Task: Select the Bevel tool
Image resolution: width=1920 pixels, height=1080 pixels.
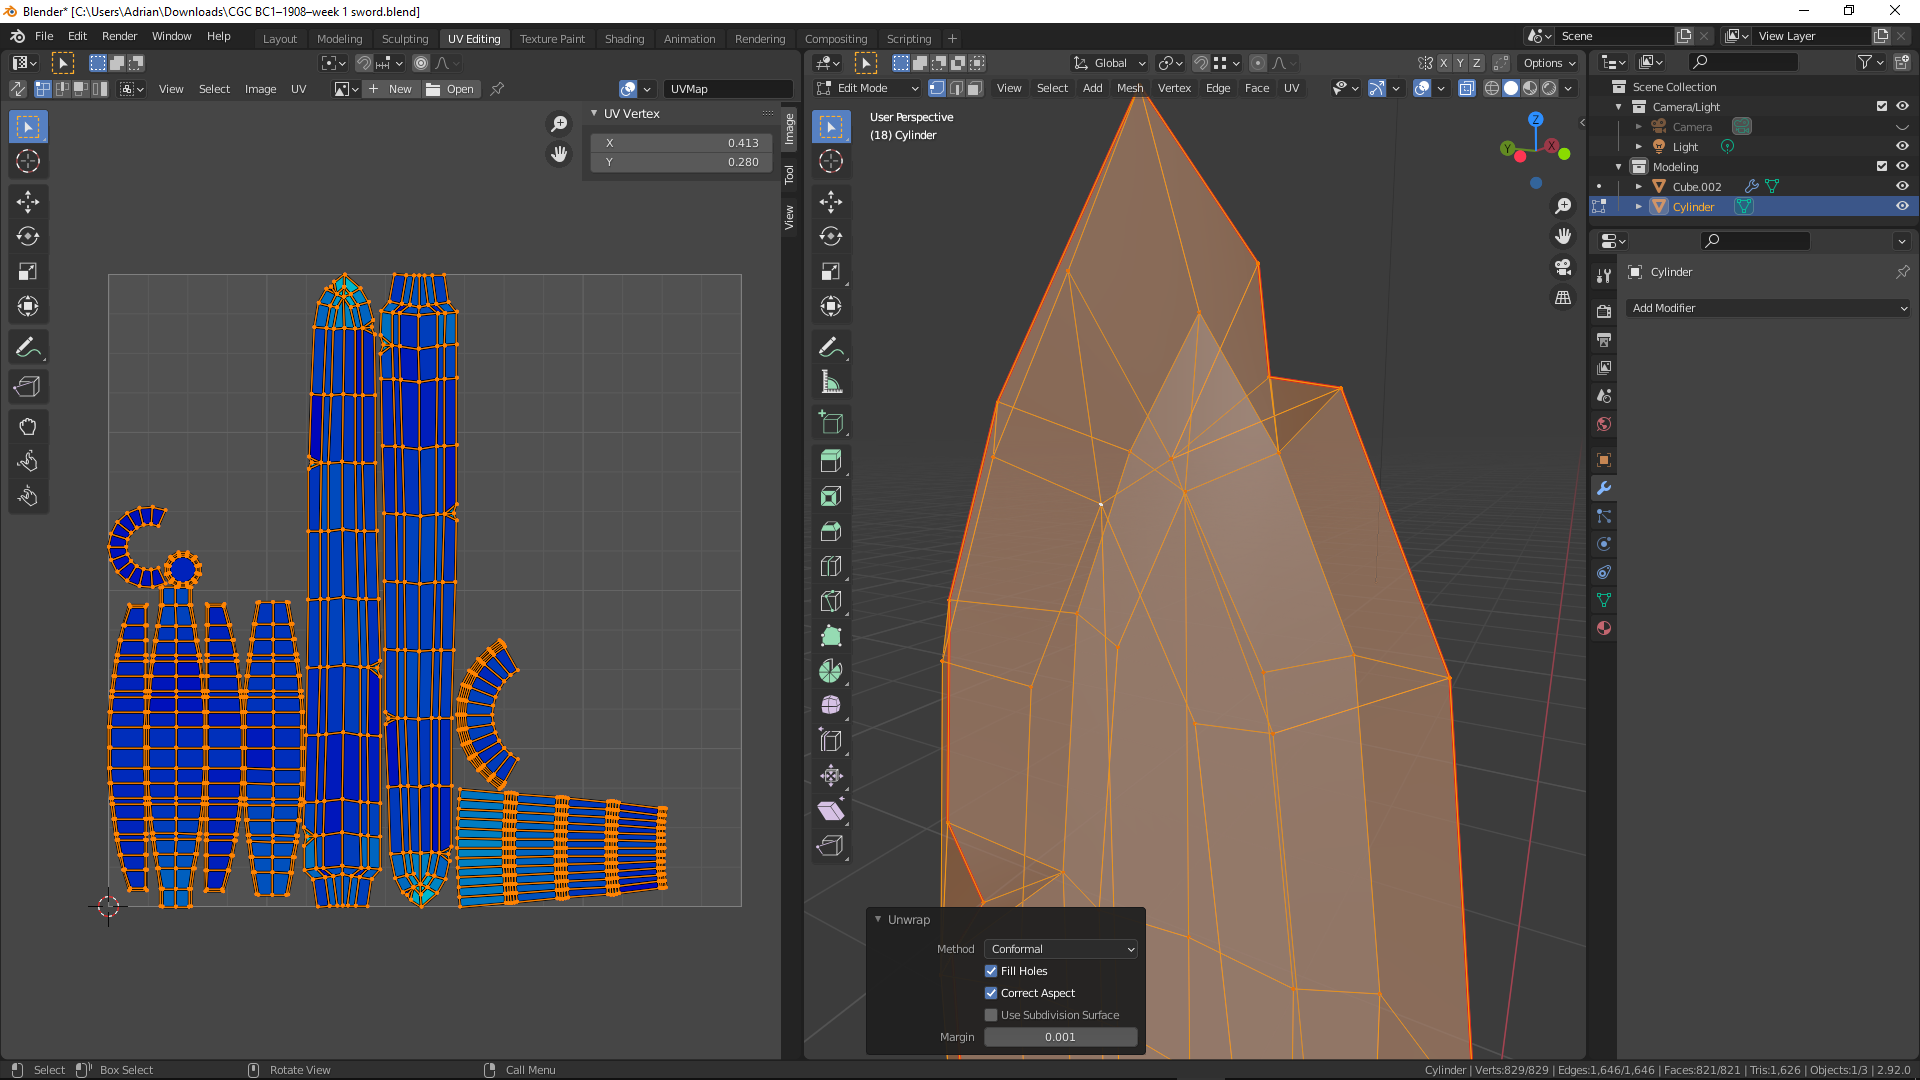Action: (830, 531)
